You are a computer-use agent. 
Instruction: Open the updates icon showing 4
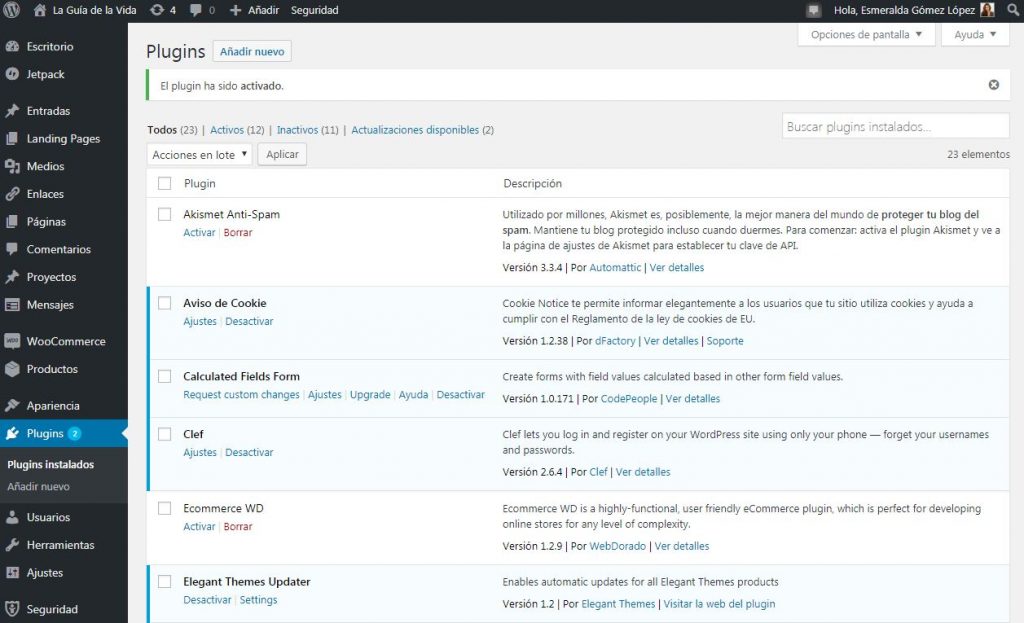(x=158, y=10)
